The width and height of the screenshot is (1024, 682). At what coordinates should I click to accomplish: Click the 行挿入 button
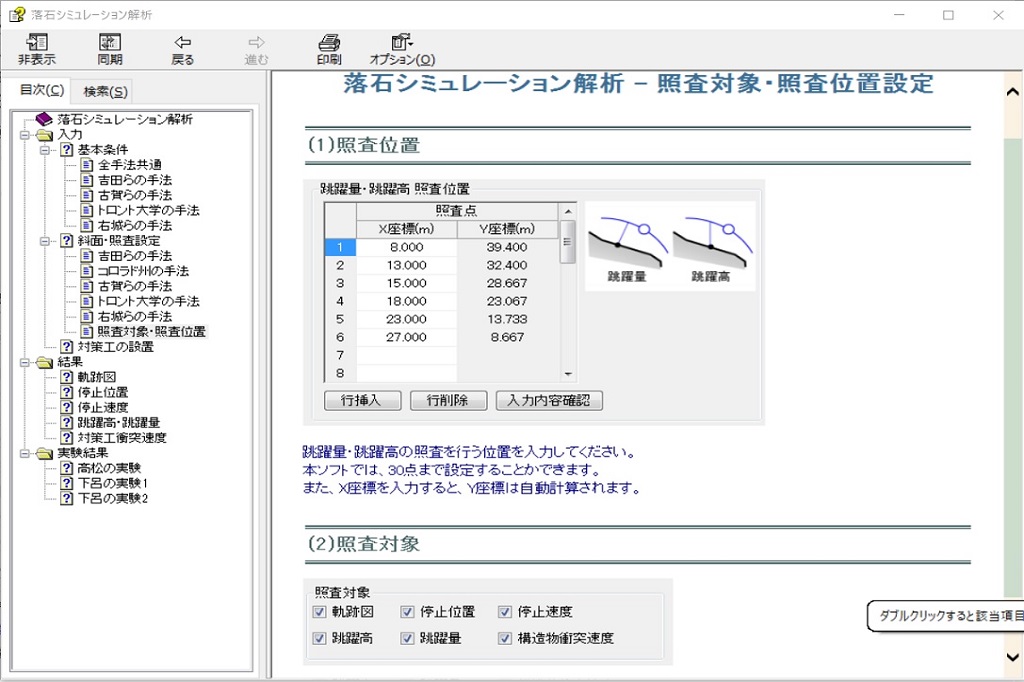362,400
